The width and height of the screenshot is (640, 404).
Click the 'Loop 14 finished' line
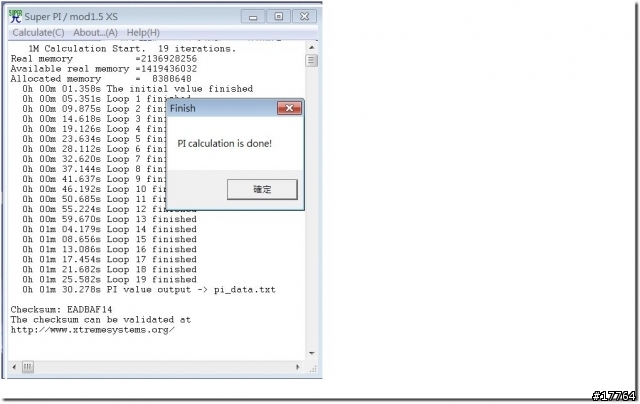point(109,229)
